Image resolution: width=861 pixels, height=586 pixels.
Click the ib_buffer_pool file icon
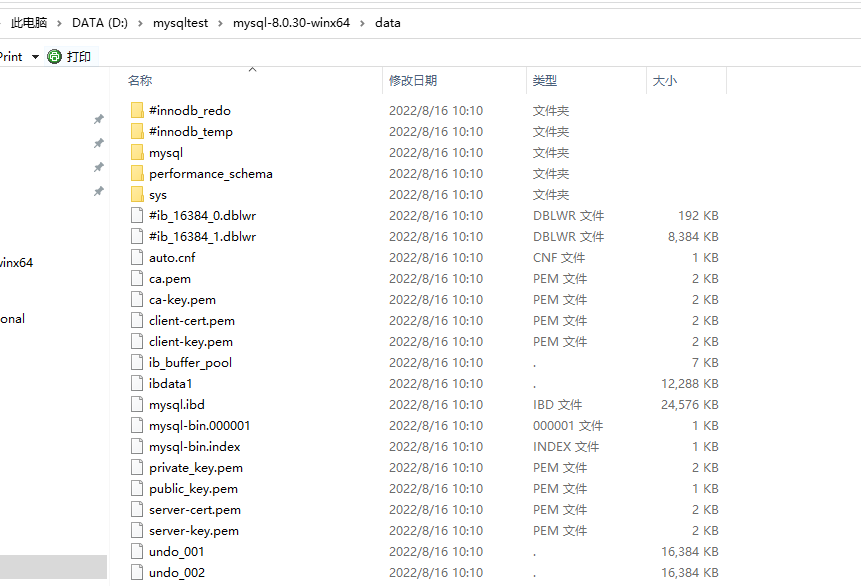(x=137, y=362)
